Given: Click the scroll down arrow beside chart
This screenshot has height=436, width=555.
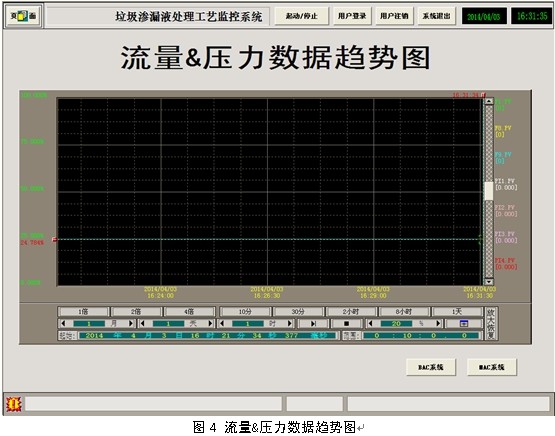Looking at the screenshot, I should (489, 282).
